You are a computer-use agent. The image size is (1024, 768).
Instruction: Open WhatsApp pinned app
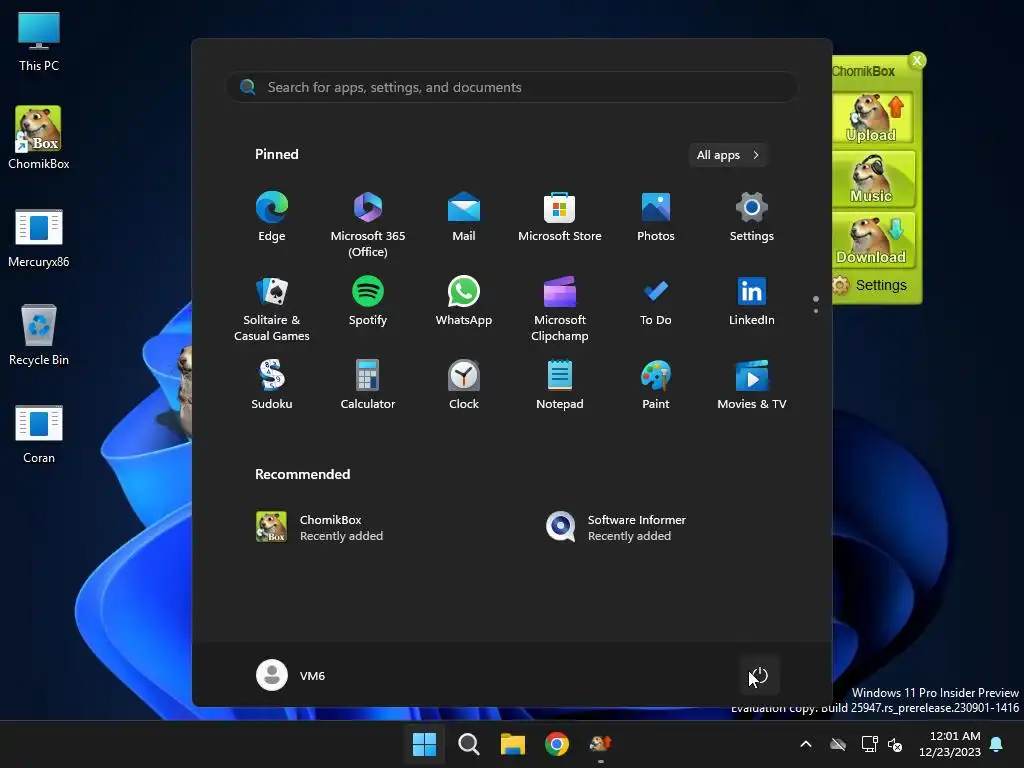point(464,301)
